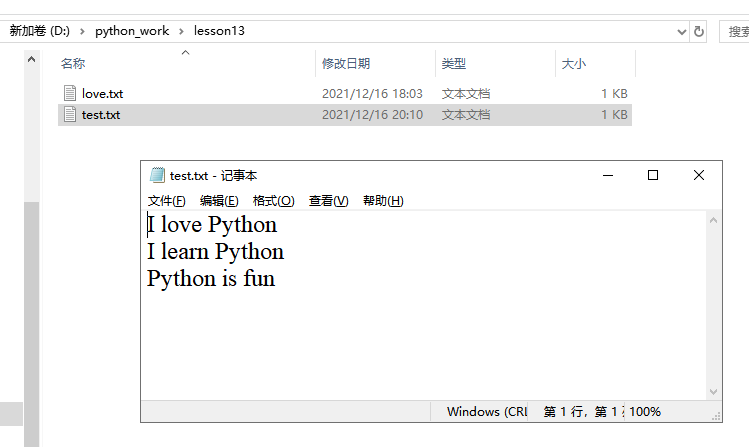Open the 格式(O) menu in Notepad
Viewport: 749px width, 447px height.
(273, 201)
